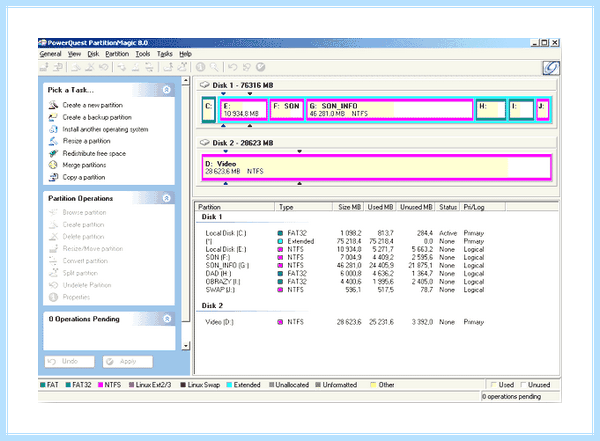Click the Resize a partition task link
This screenshot has height=441, width=600.
click(86, 141)
